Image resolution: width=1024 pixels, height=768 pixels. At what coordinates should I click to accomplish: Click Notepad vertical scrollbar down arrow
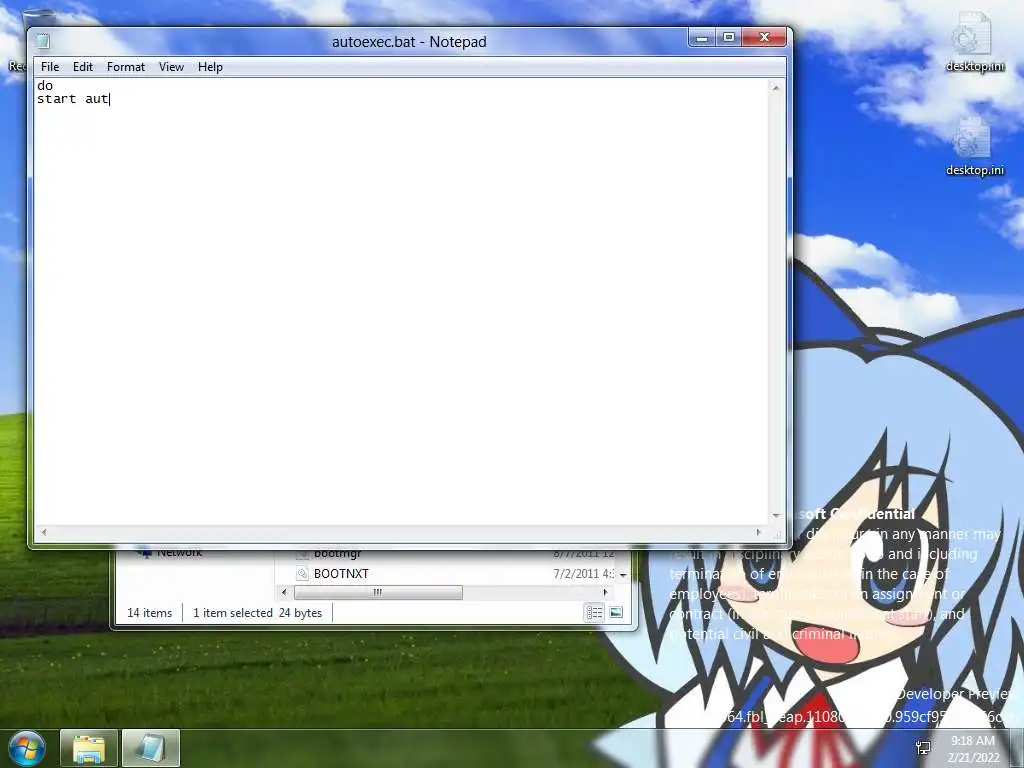point(776,516)
